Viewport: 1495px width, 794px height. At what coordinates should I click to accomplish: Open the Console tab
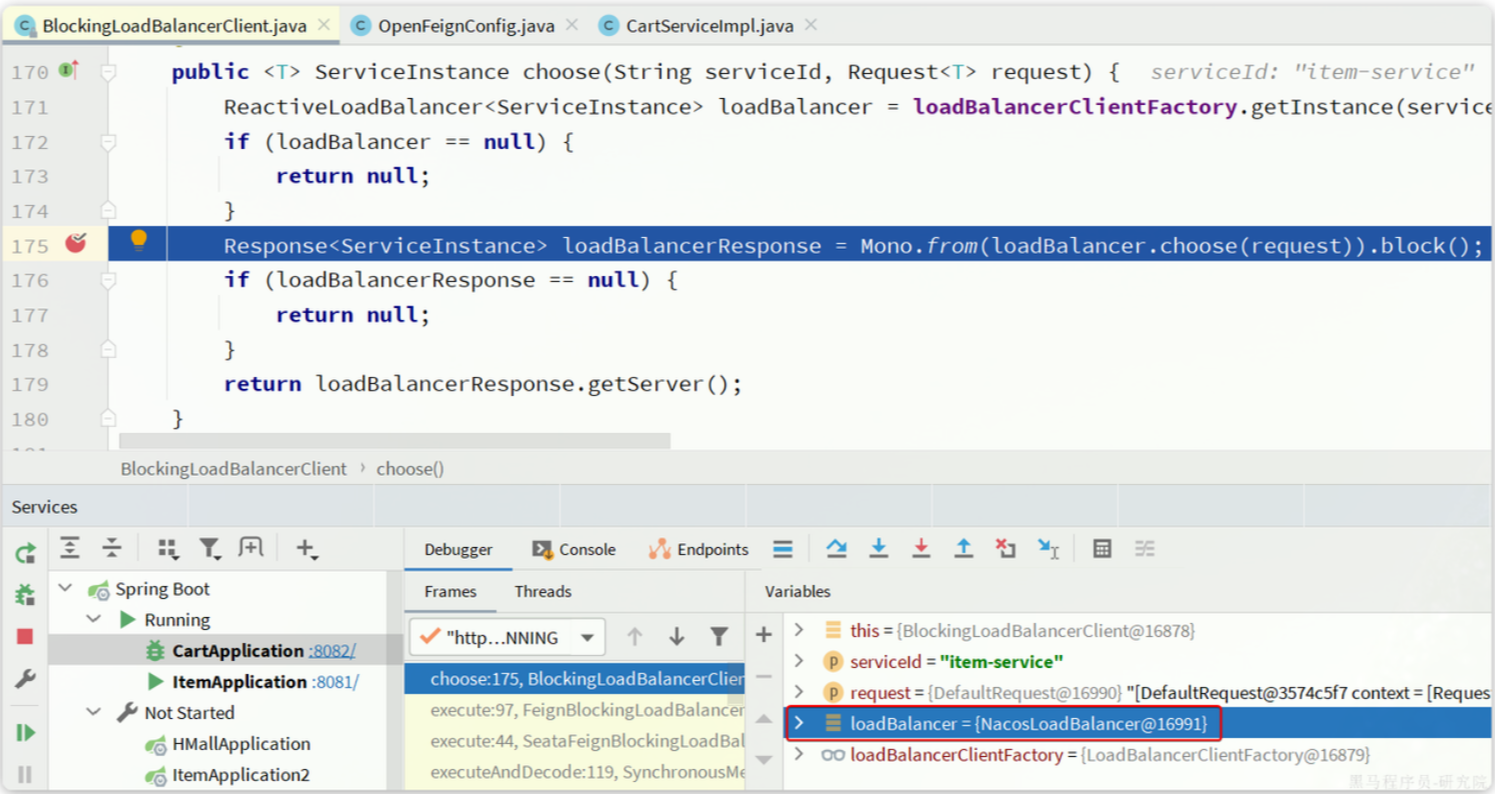coord(574,549)
